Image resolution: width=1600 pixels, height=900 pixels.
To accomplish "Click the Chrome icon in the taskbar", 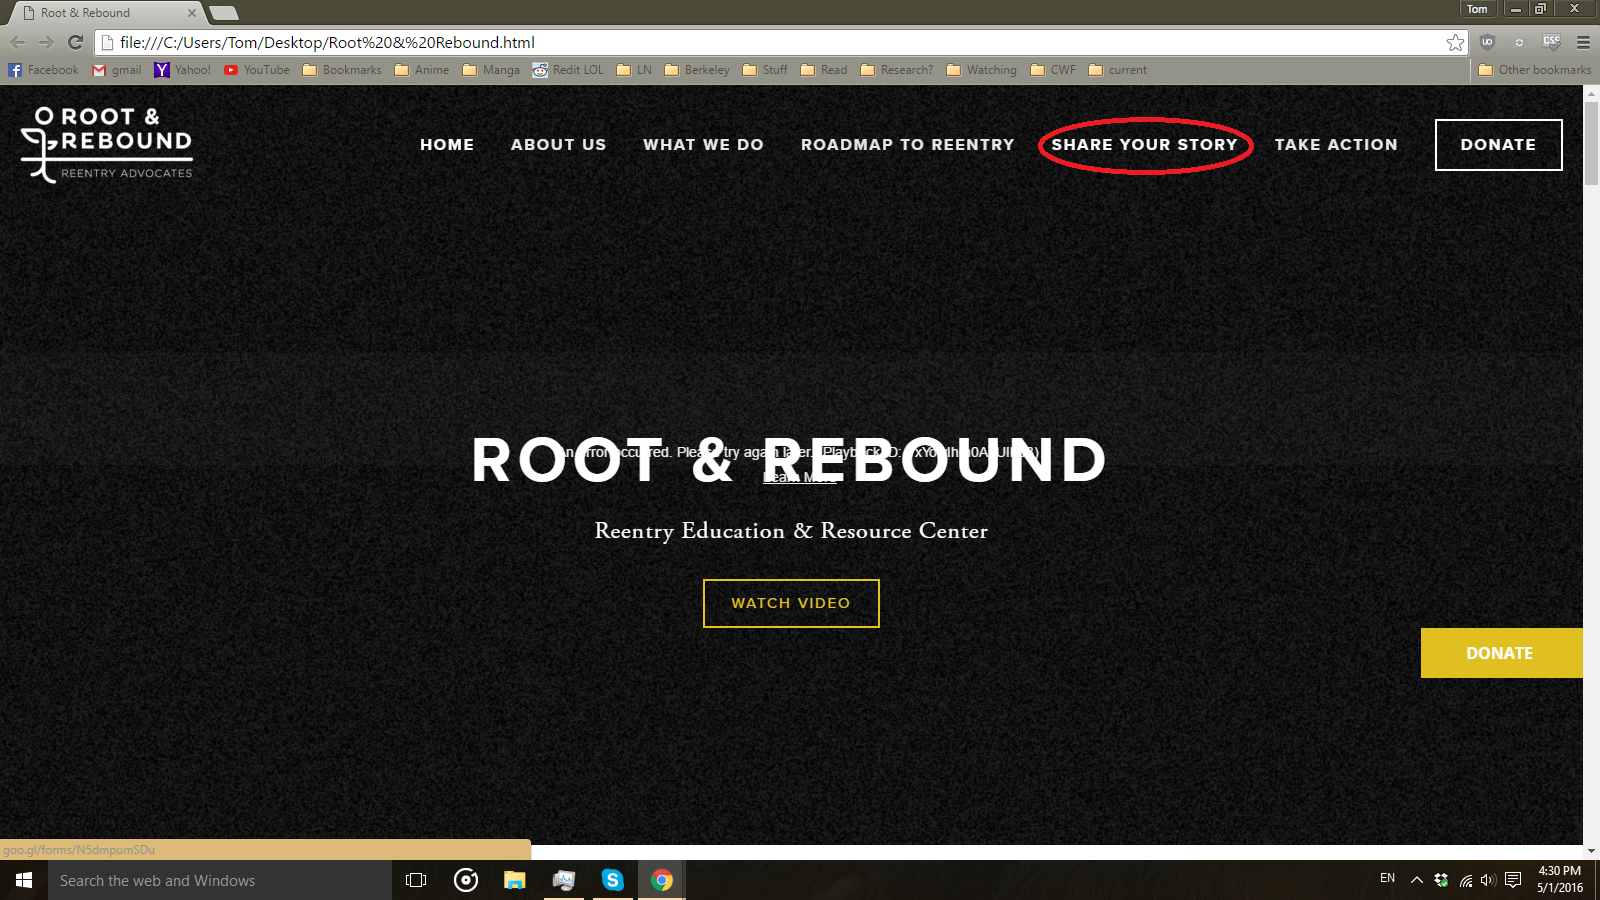I will click(661, 880).
